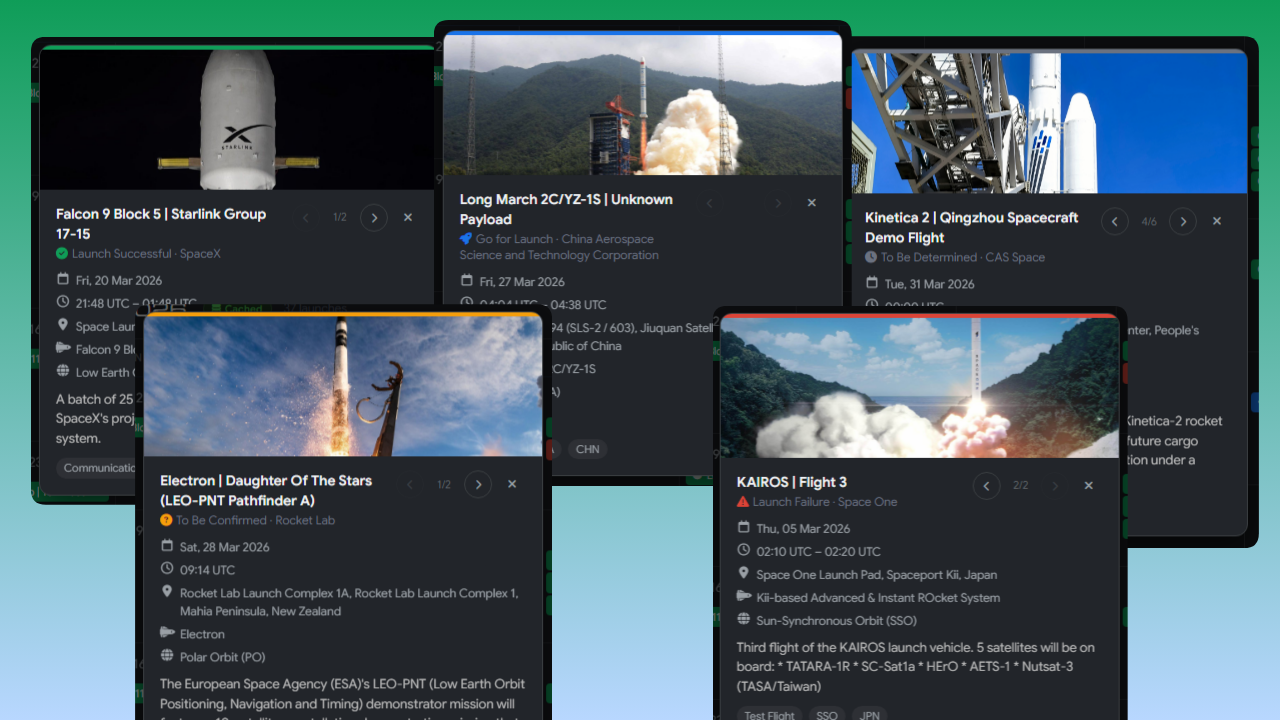Close the Long March 2C/YZ-1S card
Screen dimensions: 1280x720
click(x=812, y=203)
